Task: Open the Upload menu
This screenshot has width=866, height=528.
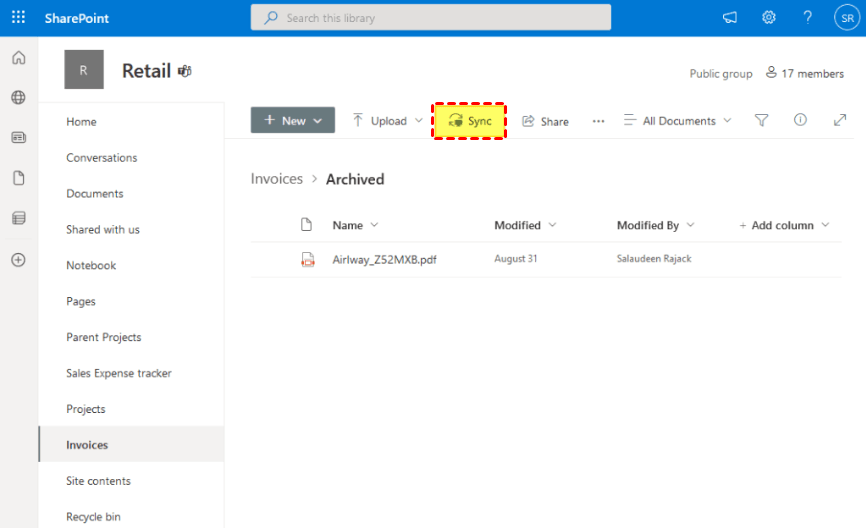Action: click(x=388, y=121)
